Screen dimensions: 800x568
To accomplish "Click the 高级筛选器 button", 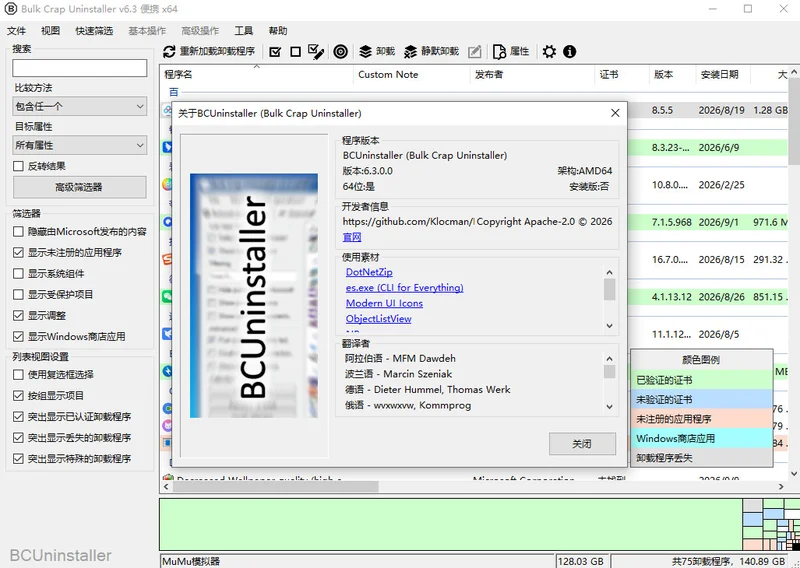I will click(x=80, y=187).
